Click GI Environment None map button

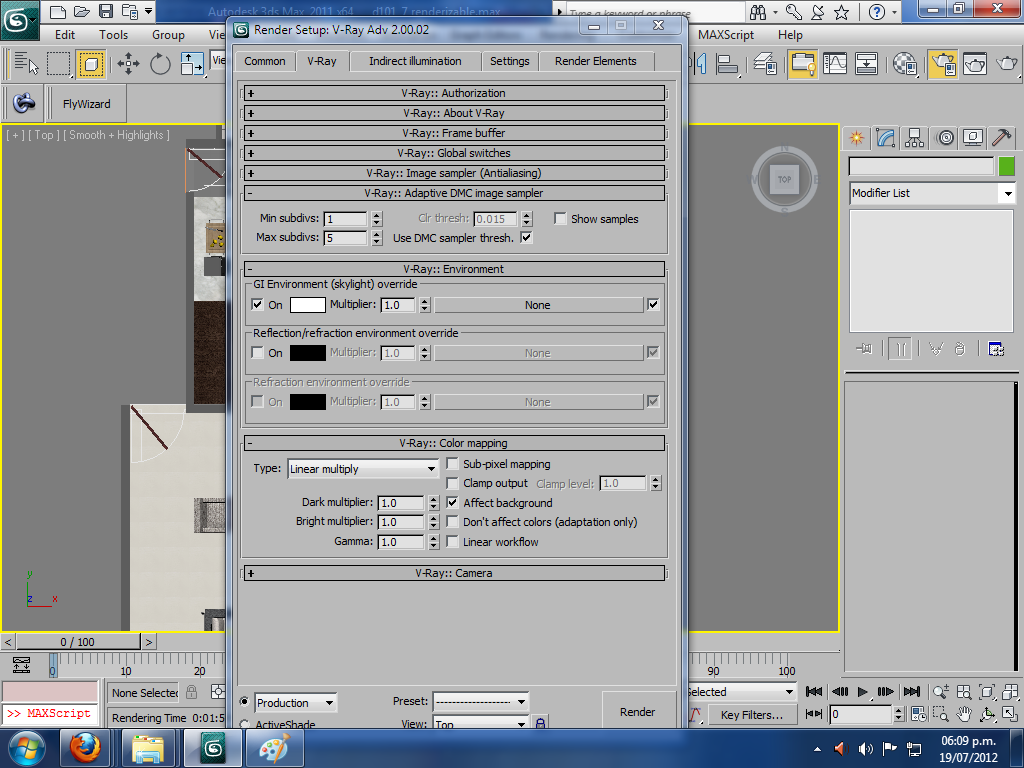click(x=539, y=305)
